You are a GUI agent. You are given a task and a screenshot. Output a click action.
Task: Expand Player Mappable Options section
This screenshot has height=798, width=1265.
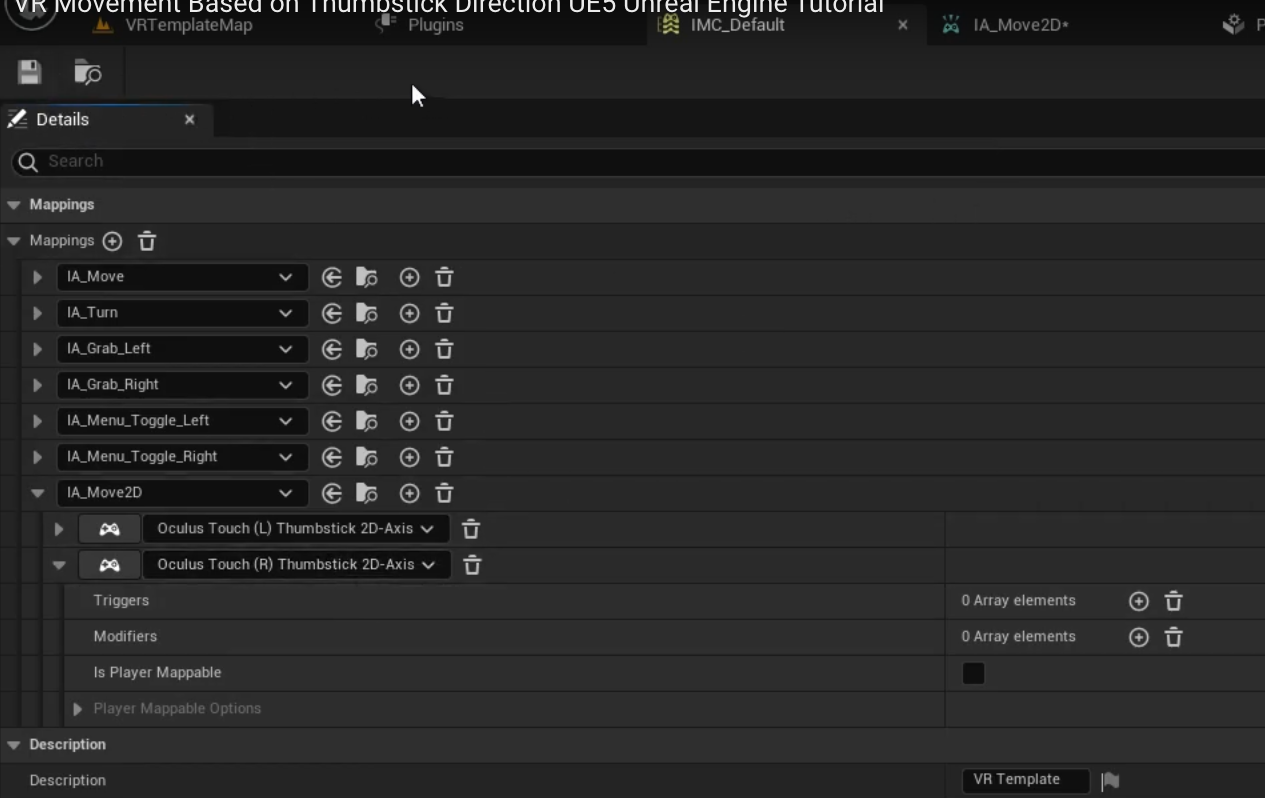tap(77, 709)
